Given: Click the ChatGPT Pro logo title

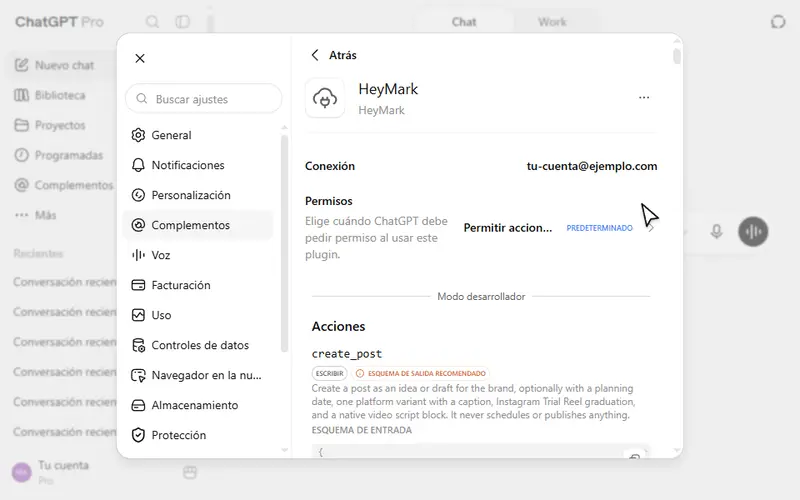Looking at the screenshot, I should 59,22.
